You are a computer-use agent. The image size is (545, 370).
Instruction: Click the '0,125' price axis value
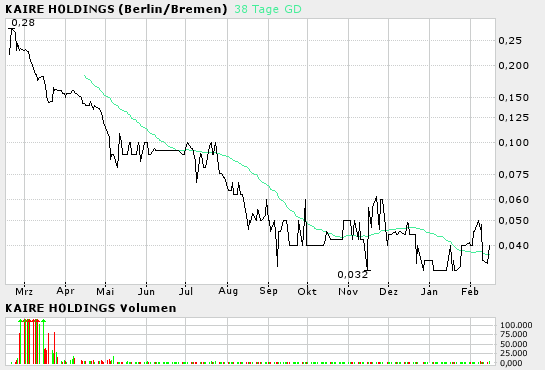click(x=513, y=118)
